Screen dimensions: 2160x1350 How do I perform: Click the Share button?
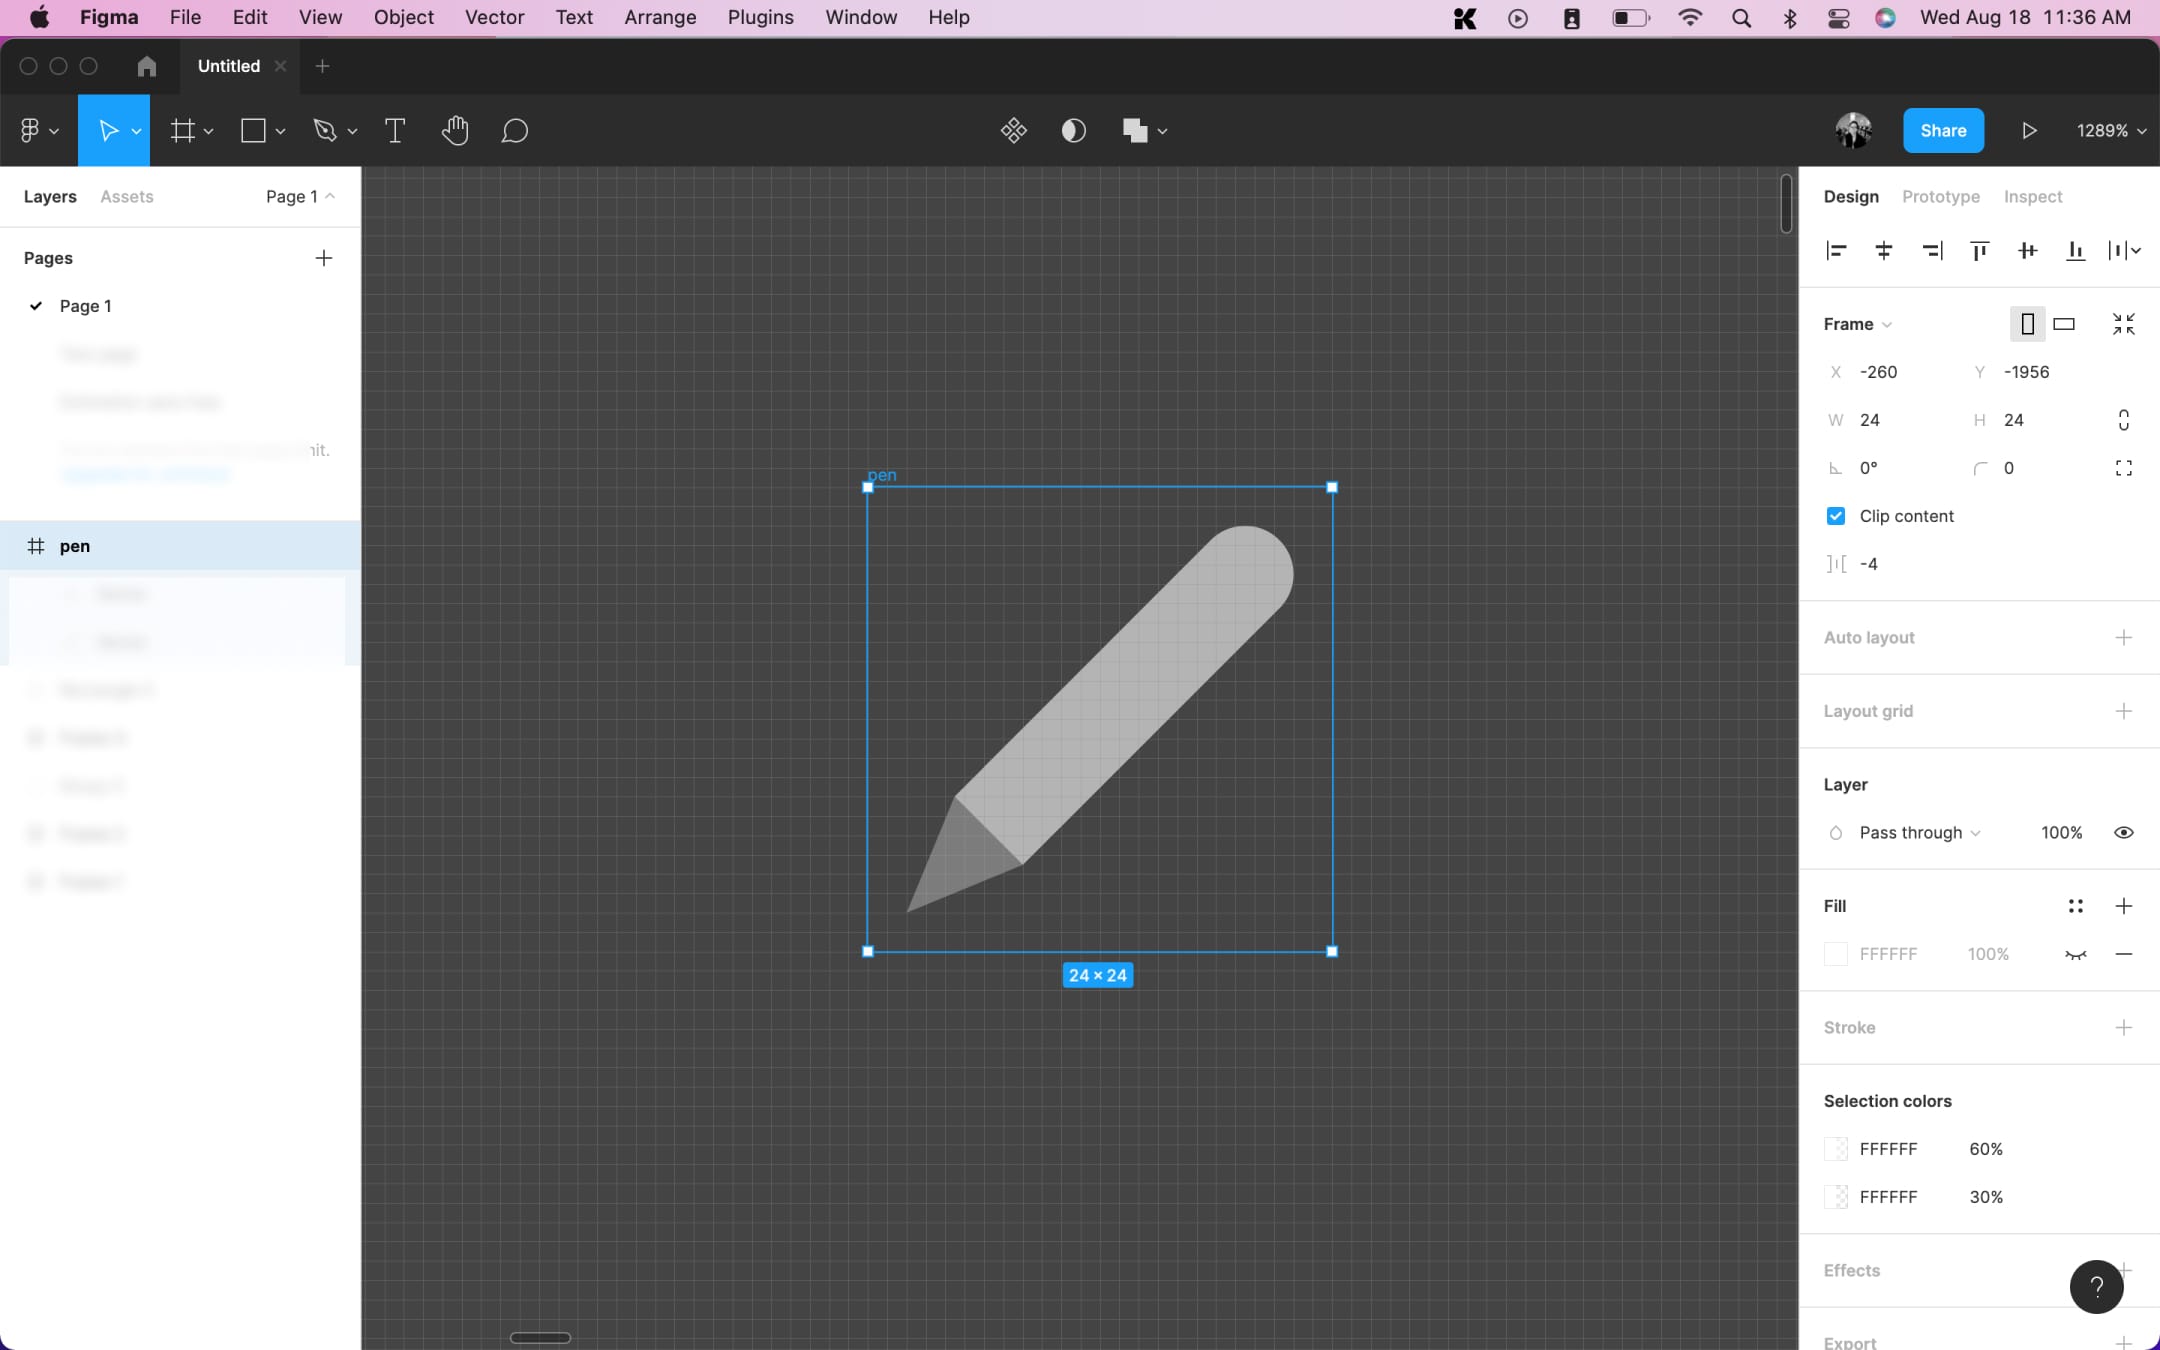1943,131
